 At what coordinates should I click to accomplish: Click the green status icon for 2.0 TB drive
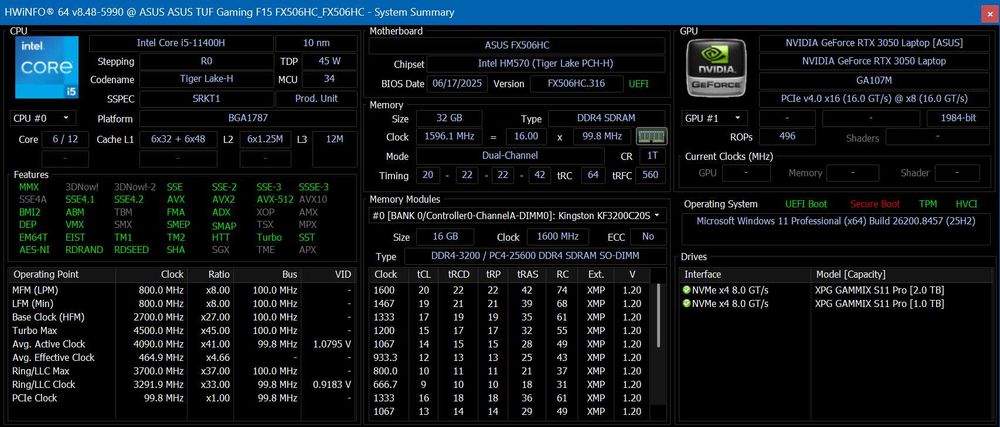(x=687, y=290)
